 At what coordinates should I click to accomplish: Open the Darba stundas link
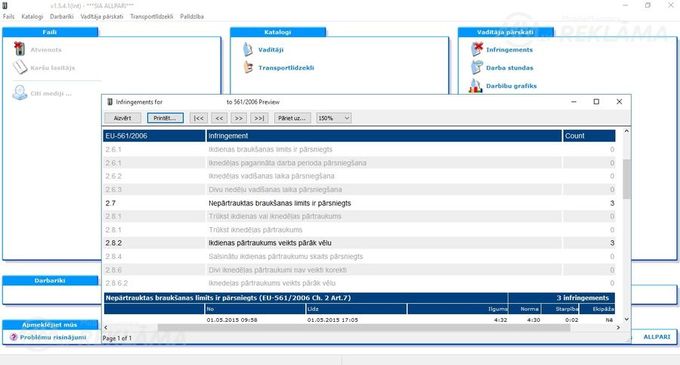[510, 68]
